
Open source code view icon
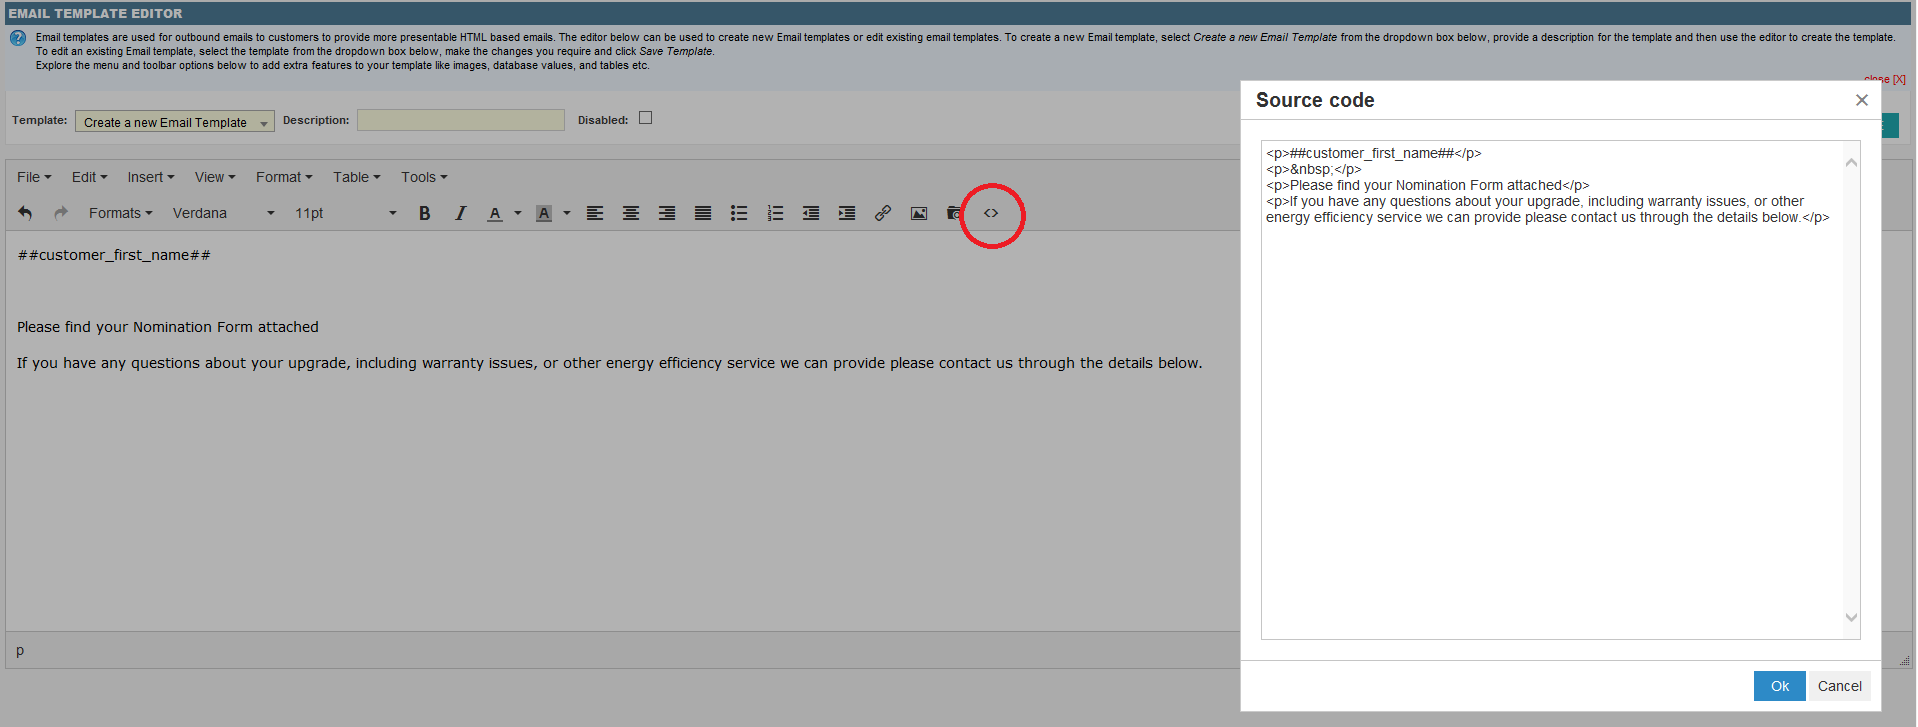tap(990, 213)
